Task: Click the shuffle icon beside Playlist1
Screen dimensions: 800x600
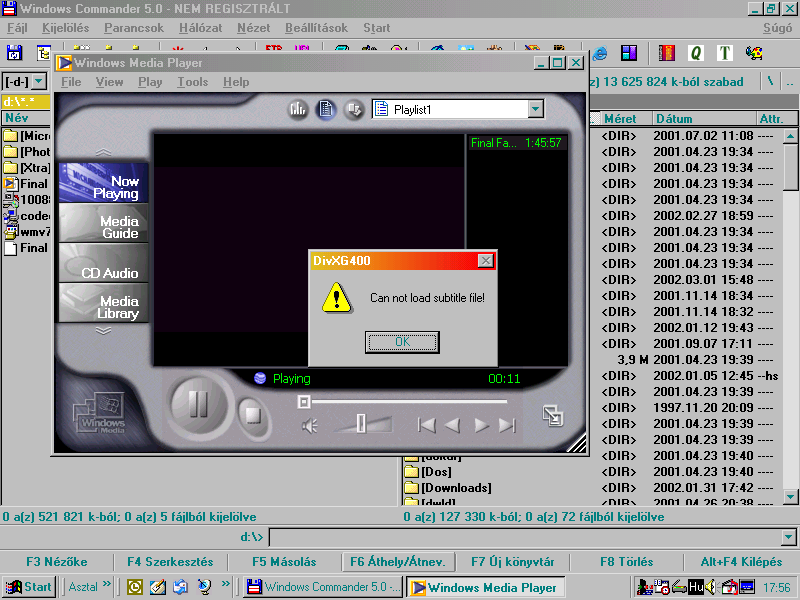Action: 353,109
